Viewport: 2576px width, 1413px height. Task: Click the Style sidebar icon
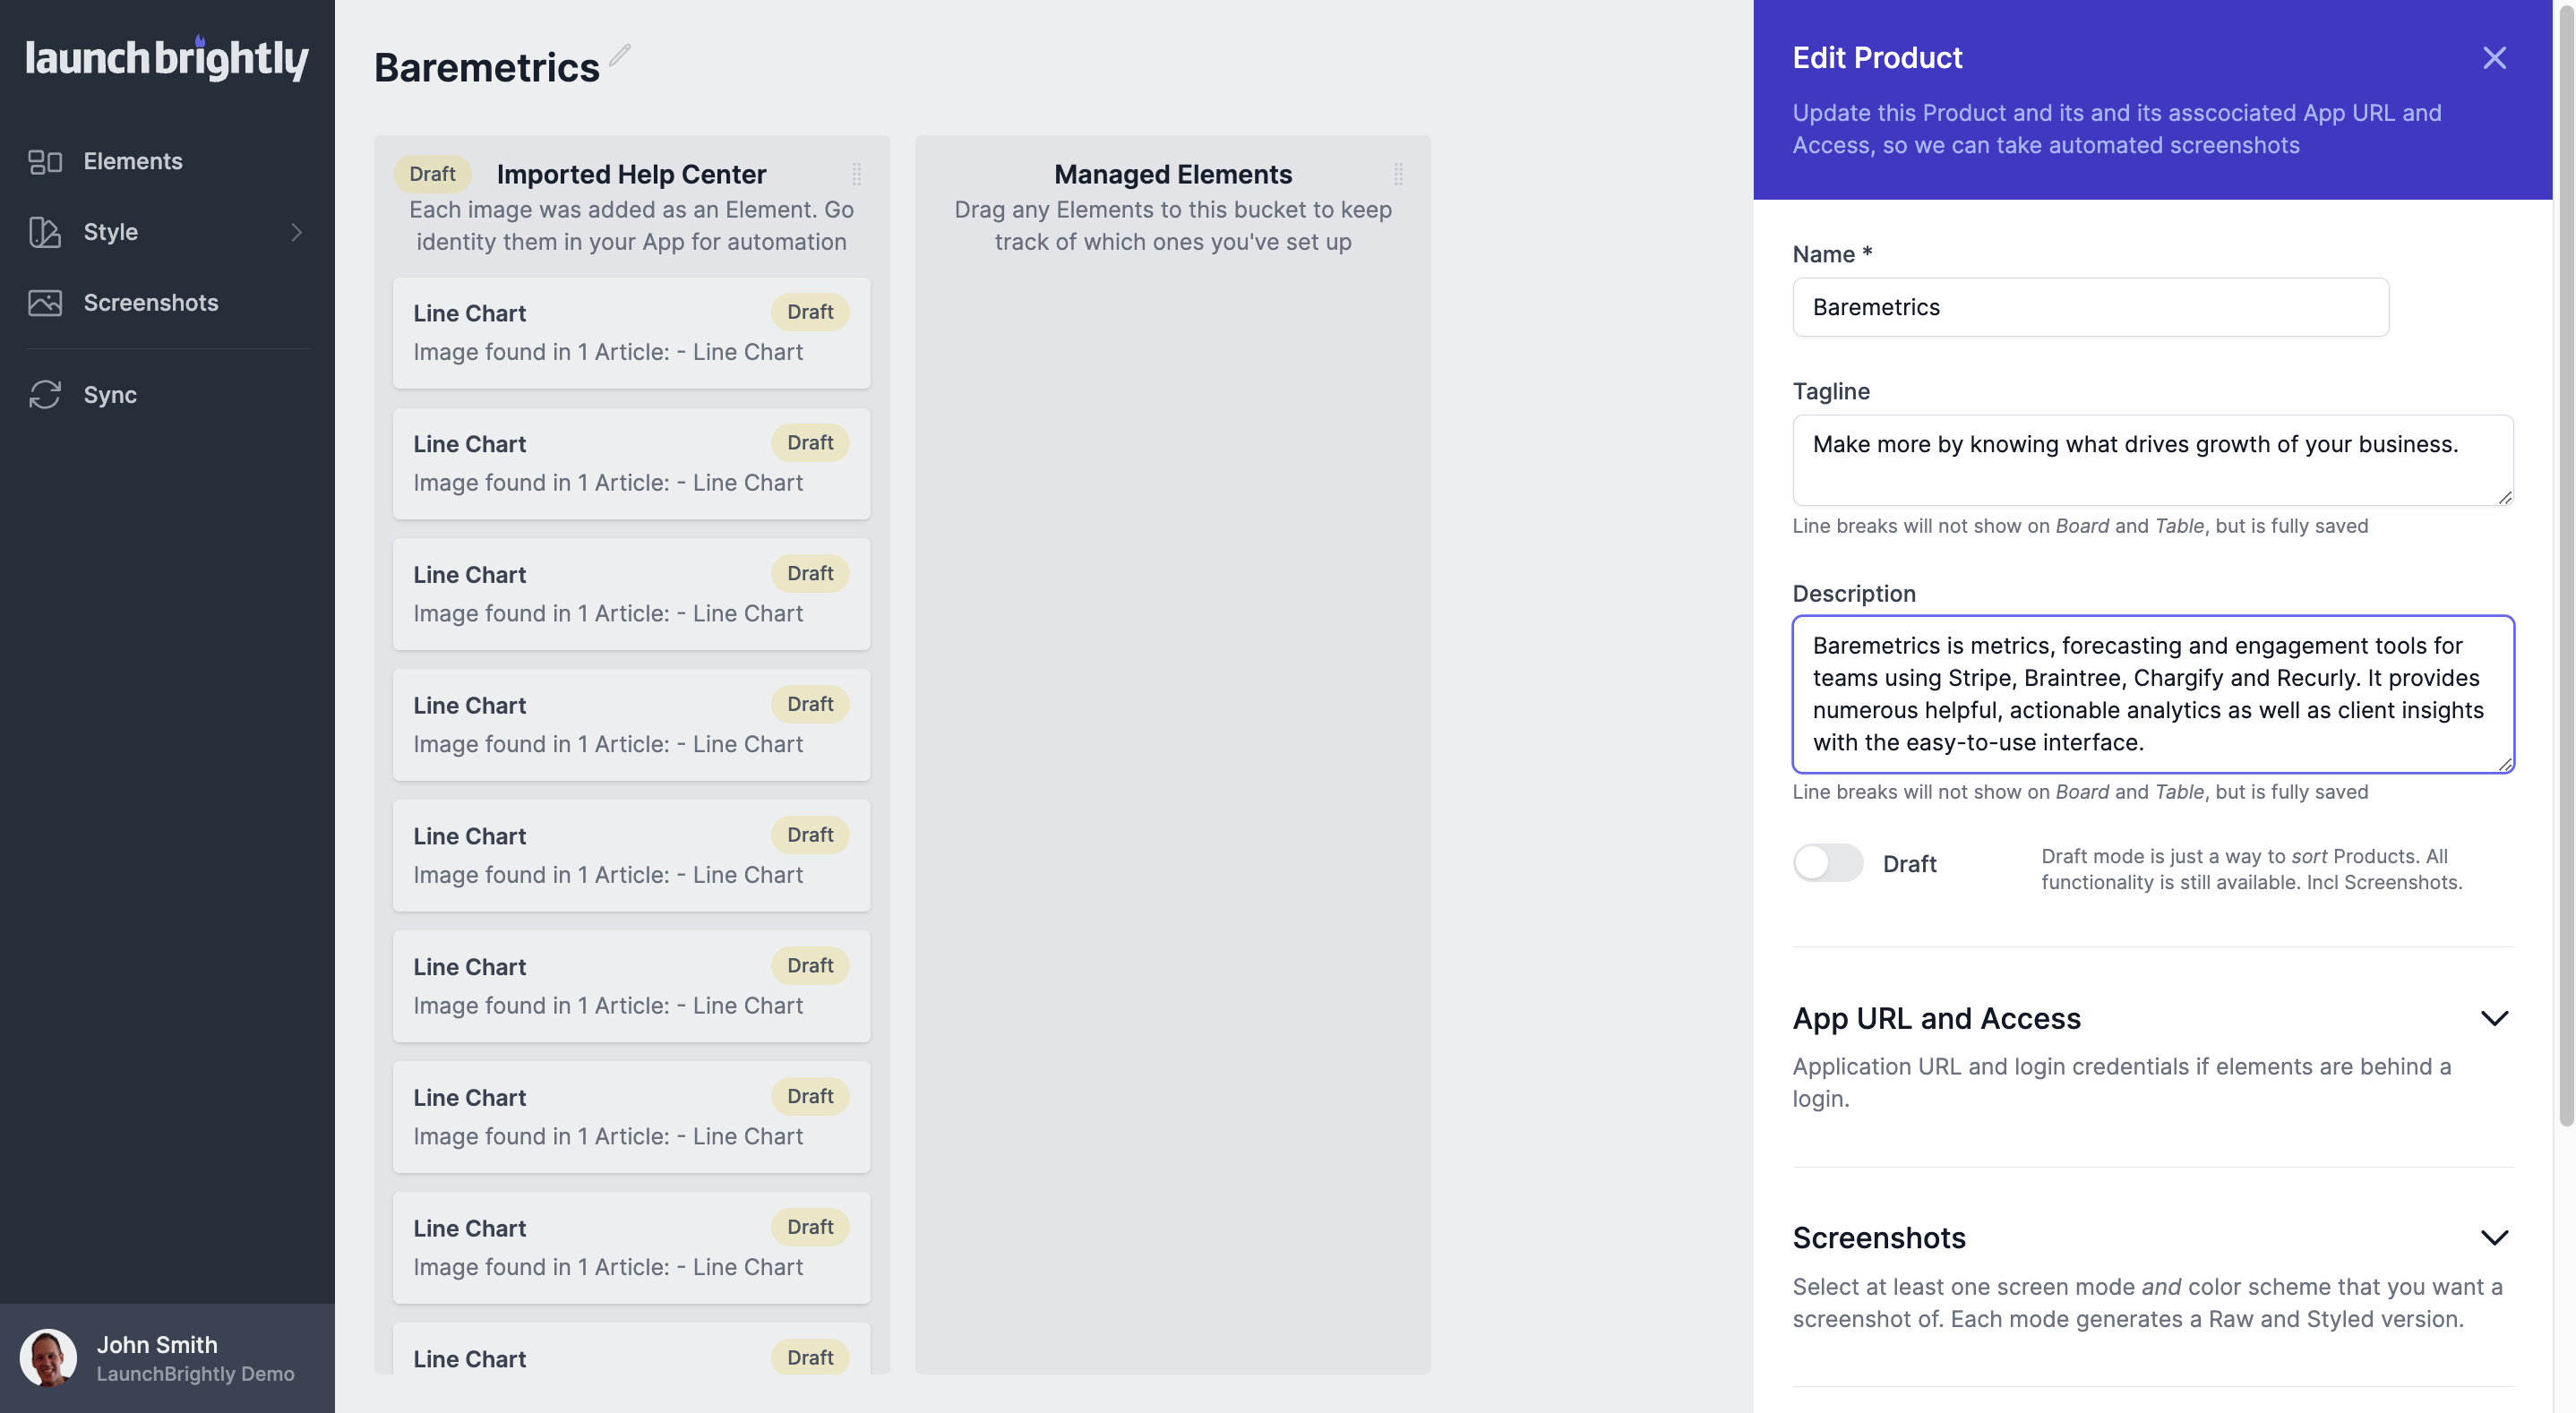45,232
